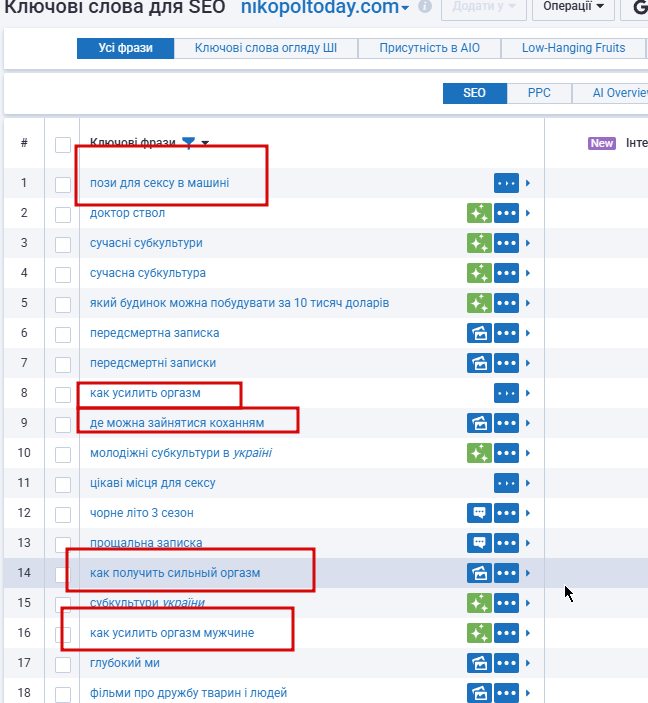Select the Усі фрази tab
This screenshot has width=648, height=703.
click(x=126, y=48)
